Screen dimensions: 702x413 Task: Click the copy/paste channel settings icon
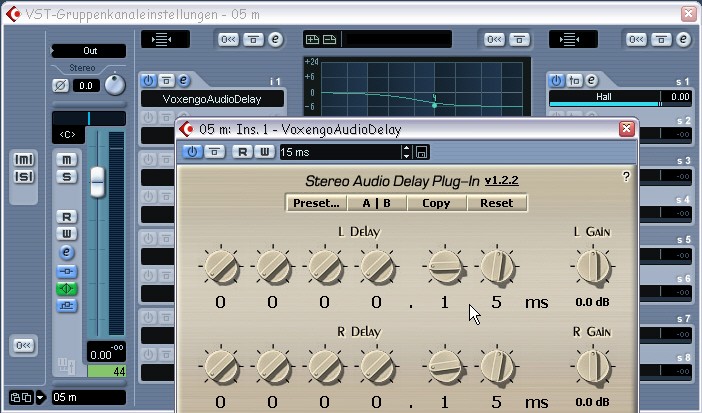pyautogui.click(x=21, y=397)
